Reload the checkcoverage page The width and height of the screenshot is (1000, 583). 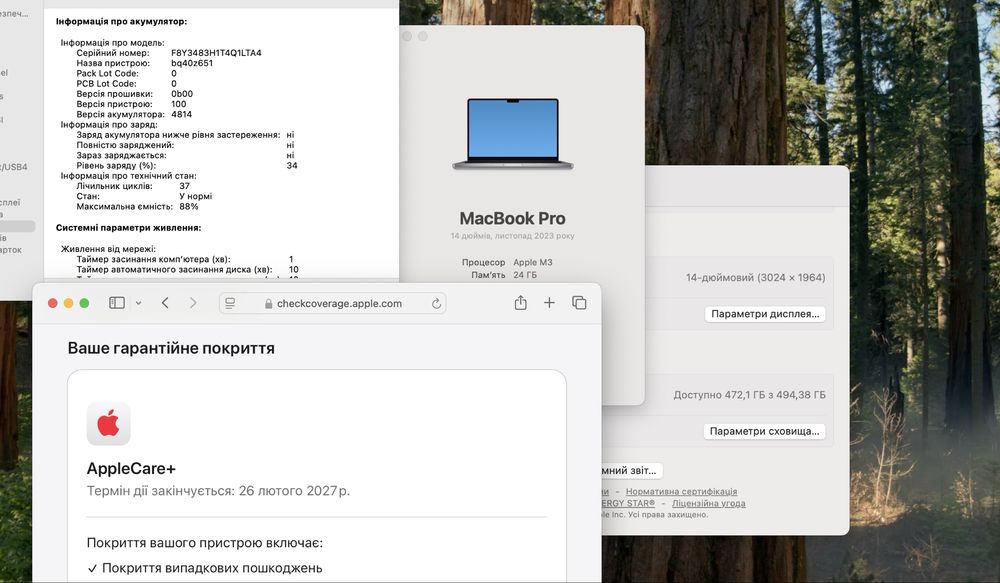[436, 304]
